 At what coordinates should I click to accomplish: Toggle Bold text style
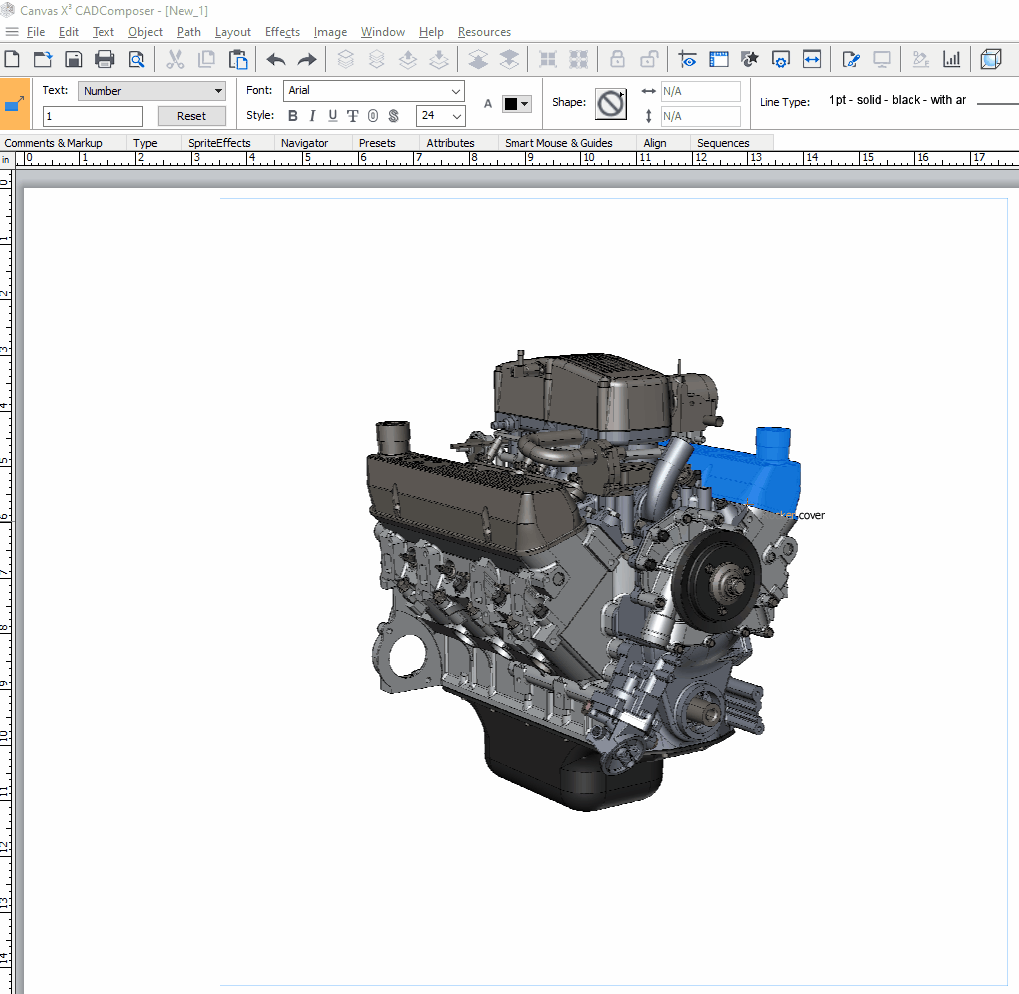(x=293, y=116)
